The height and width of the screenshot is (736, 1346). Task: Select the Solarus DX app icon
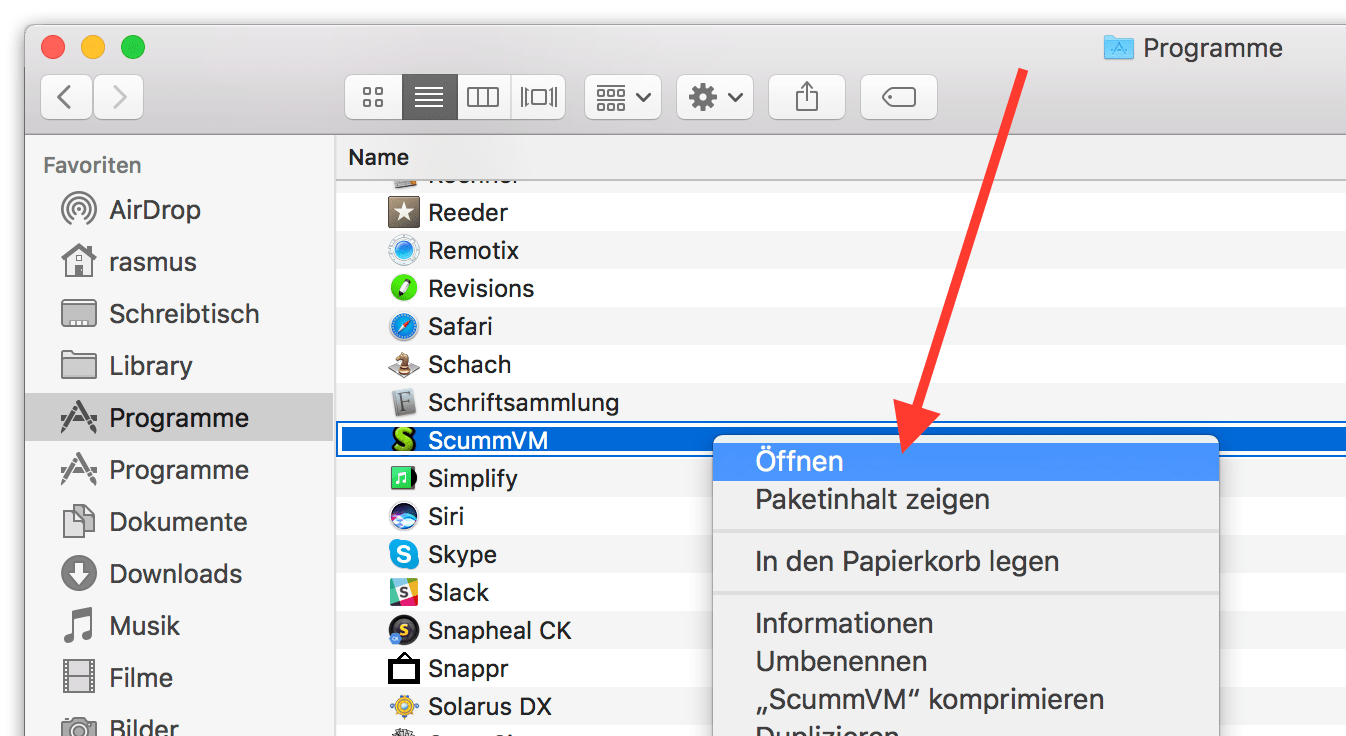403,706
